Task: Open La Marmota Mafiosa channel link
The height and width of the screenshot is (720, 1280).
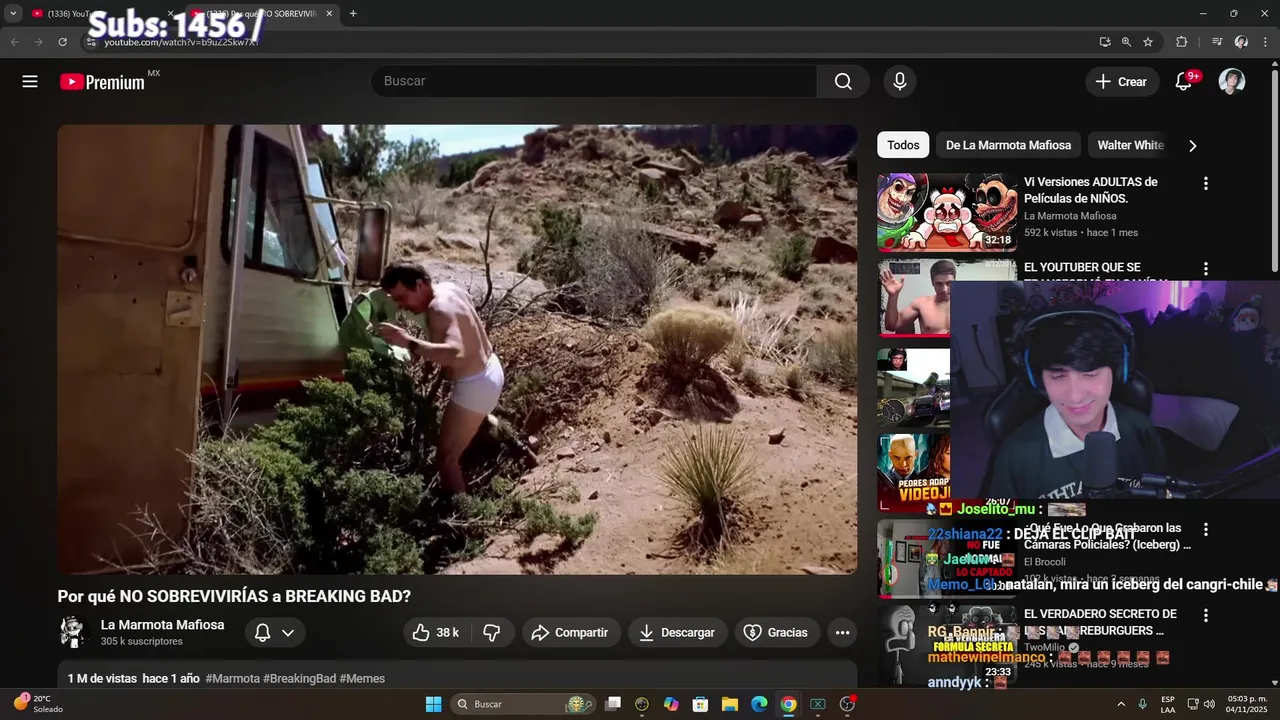Action: [x=162, y=625]
